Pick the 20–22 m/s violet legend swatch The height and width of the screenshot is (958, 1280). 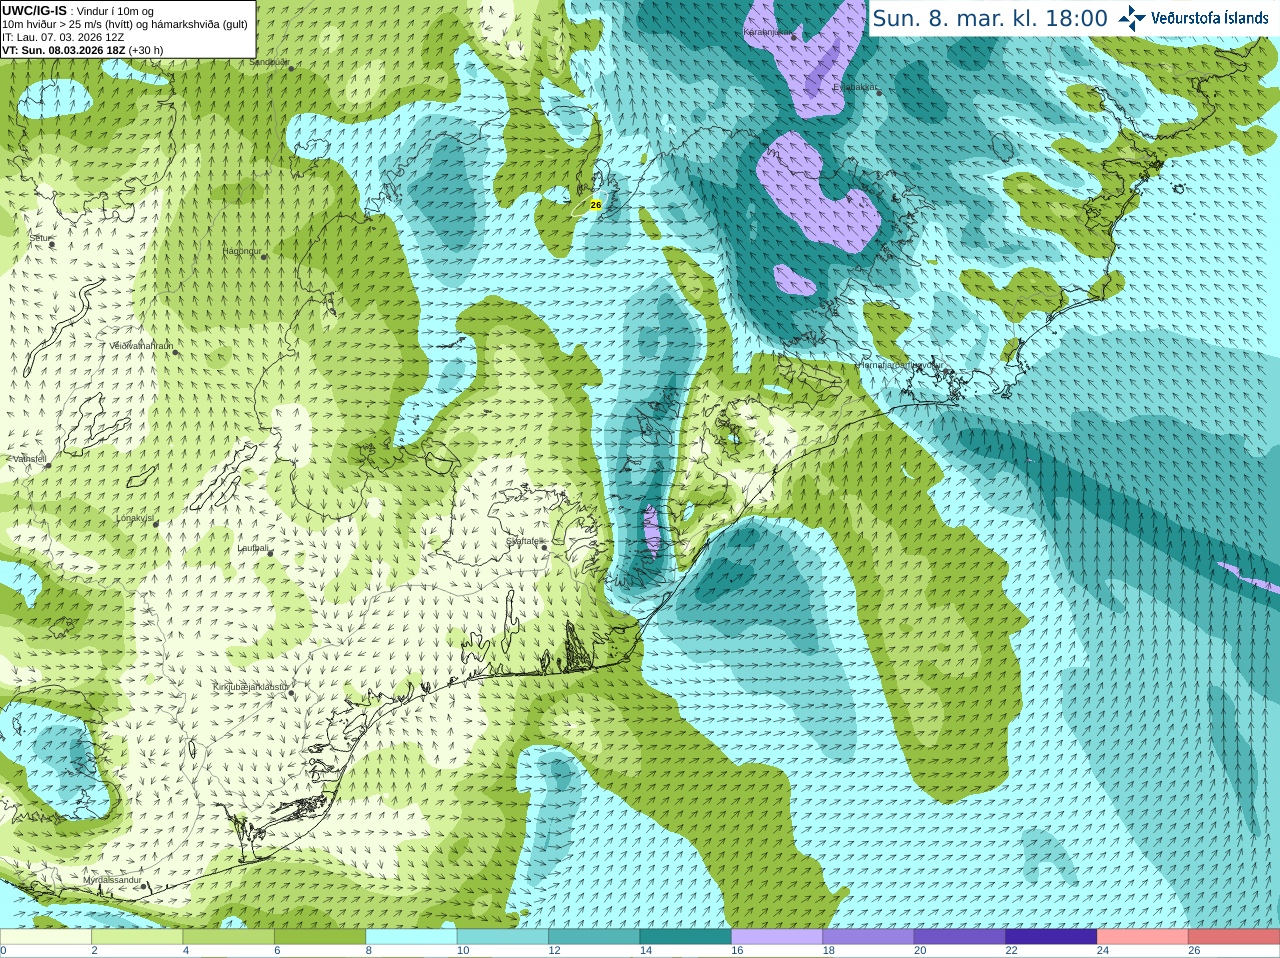pyautogui.click(x=960, y=938)
